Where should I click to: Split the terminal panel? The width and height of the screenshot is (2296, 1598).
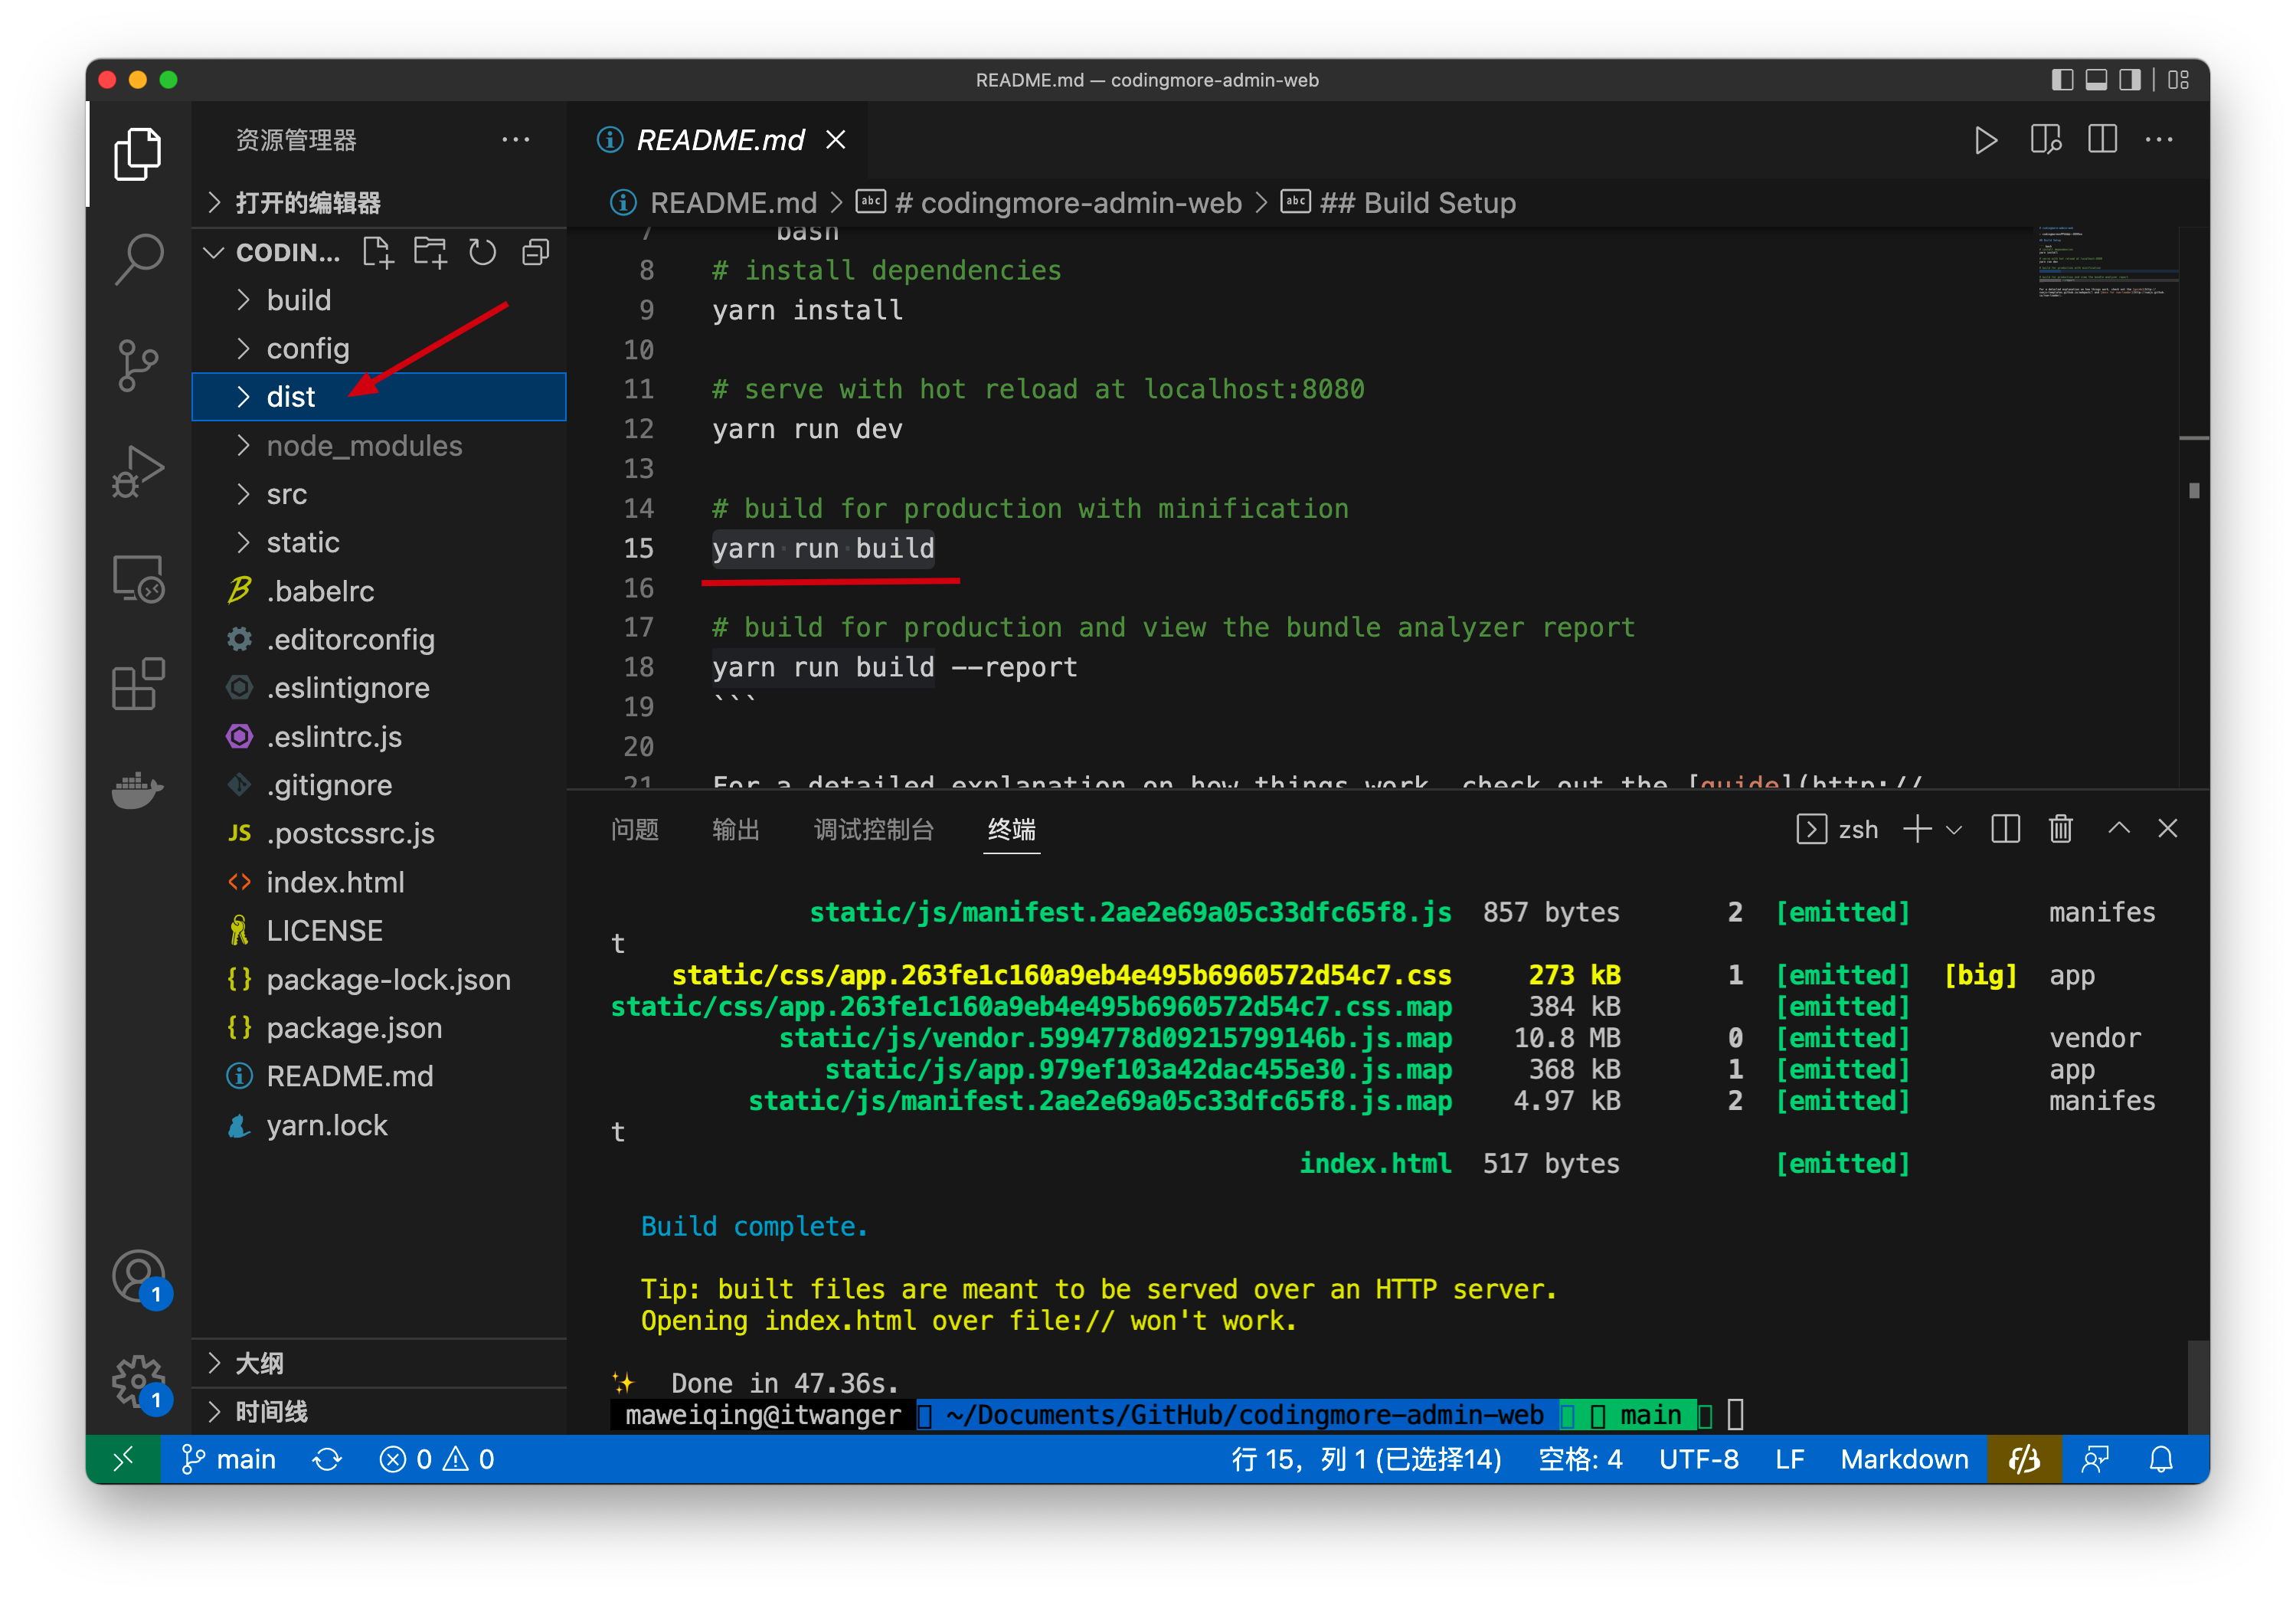[2005, 829]
